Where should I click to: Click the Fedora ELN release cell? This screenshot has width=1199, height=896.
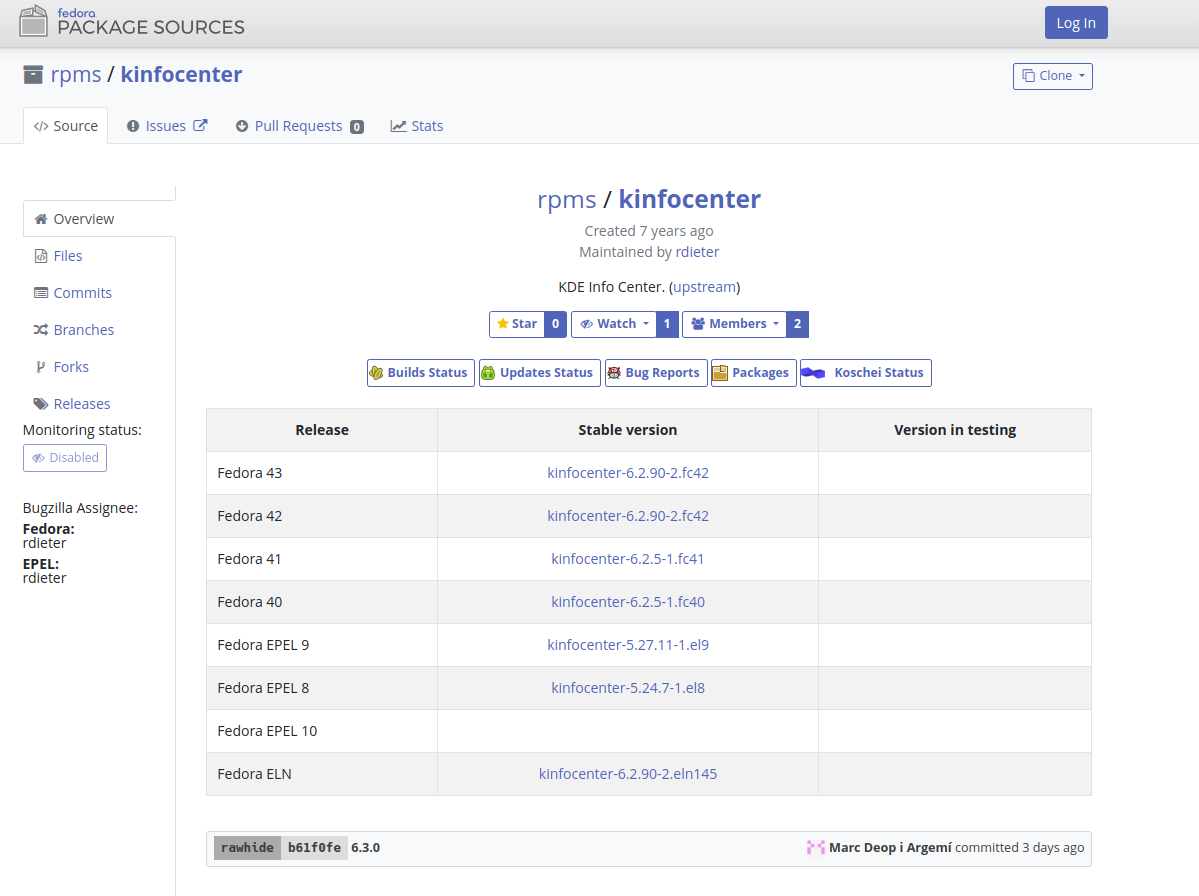tap(322, 774)
